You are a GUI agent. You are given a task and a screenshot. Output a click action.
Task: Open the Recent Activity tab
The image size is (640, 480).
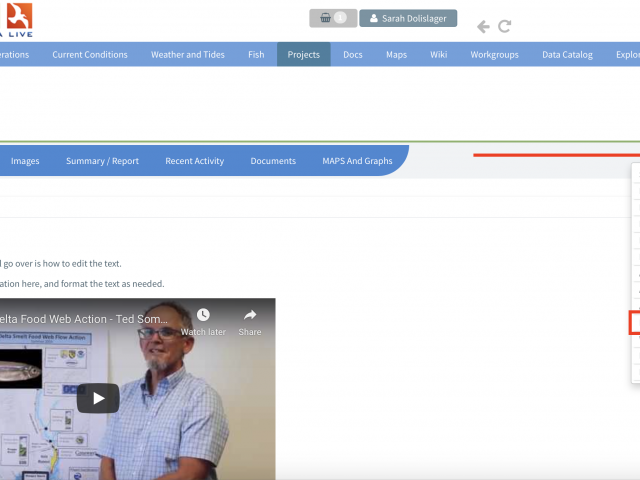(x=195, y=161)
